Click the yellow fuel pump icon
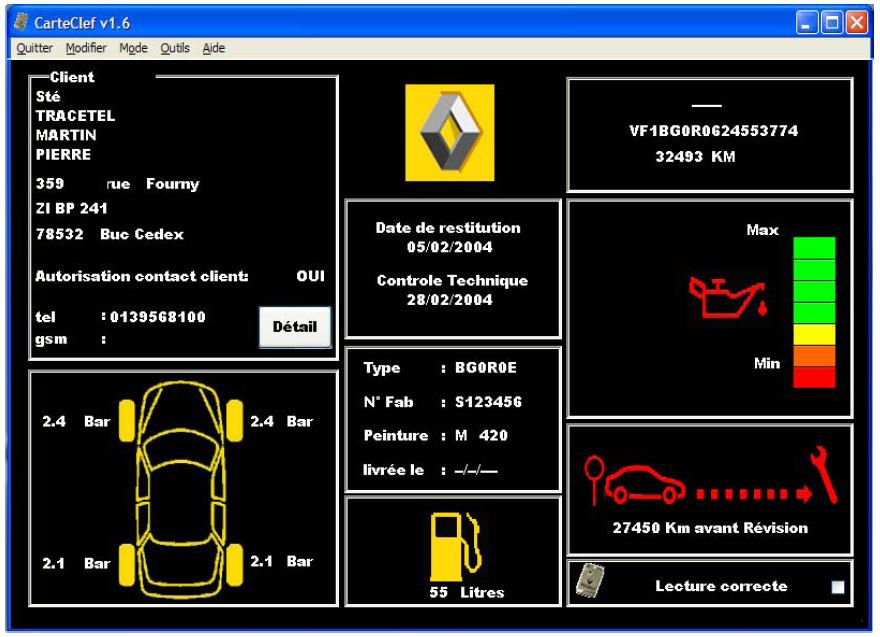Viewport: 880px width, 637px height. click(x=456, y=547)
